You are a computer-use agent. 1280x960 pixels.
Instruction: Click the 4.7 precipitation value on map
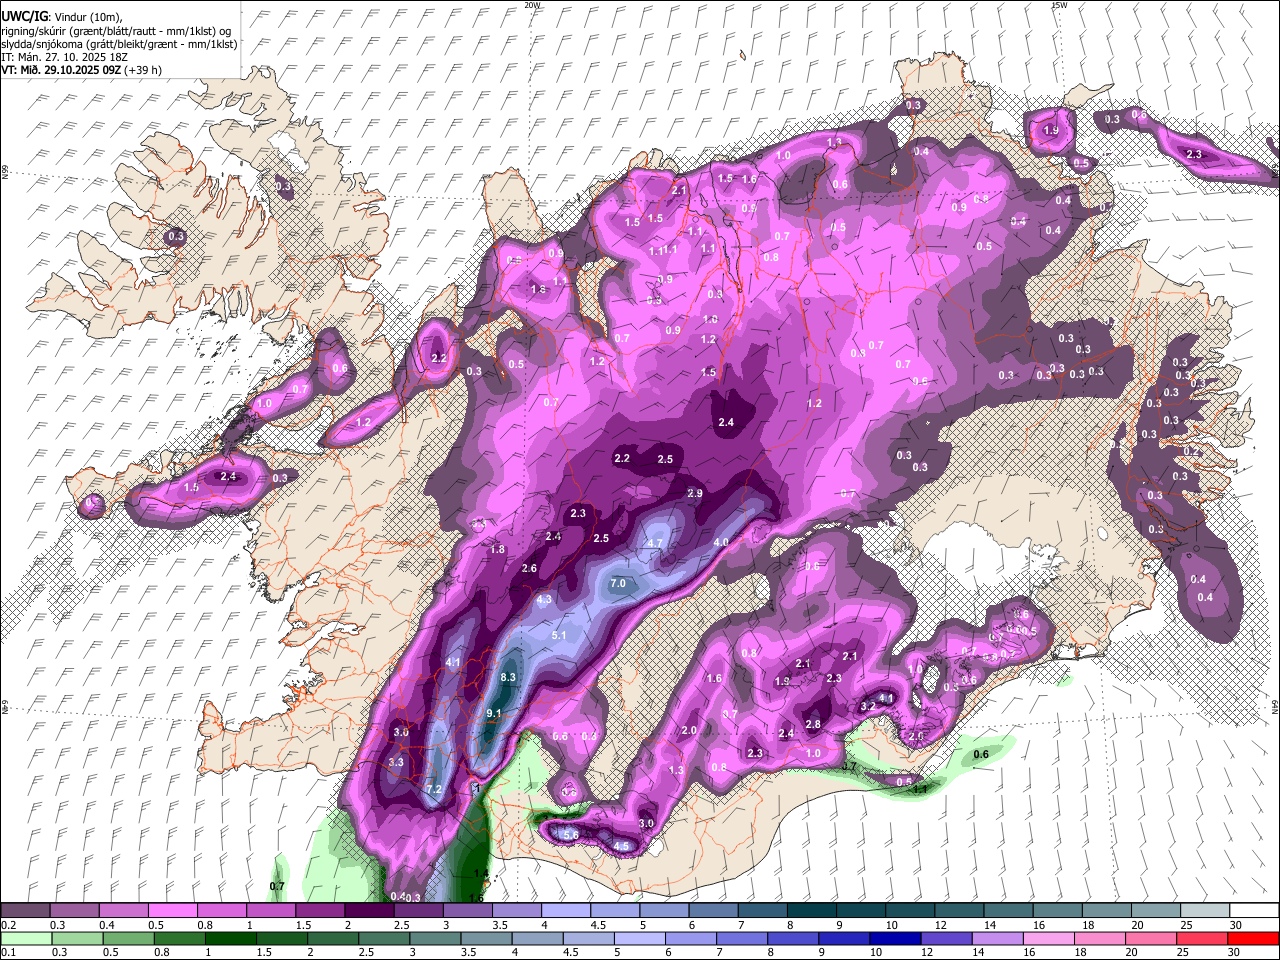pos(656,542)
